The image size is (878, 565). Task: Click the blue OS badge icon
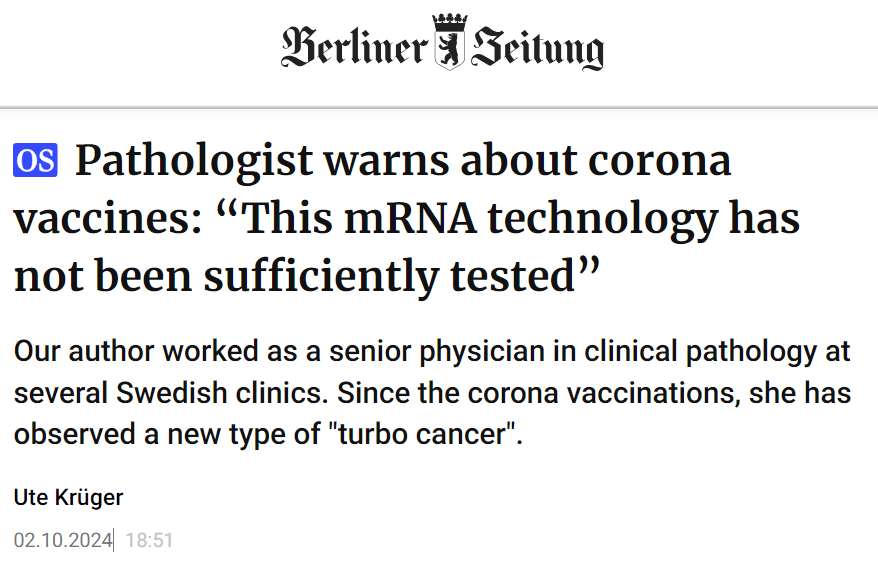(x=35, y=161)
